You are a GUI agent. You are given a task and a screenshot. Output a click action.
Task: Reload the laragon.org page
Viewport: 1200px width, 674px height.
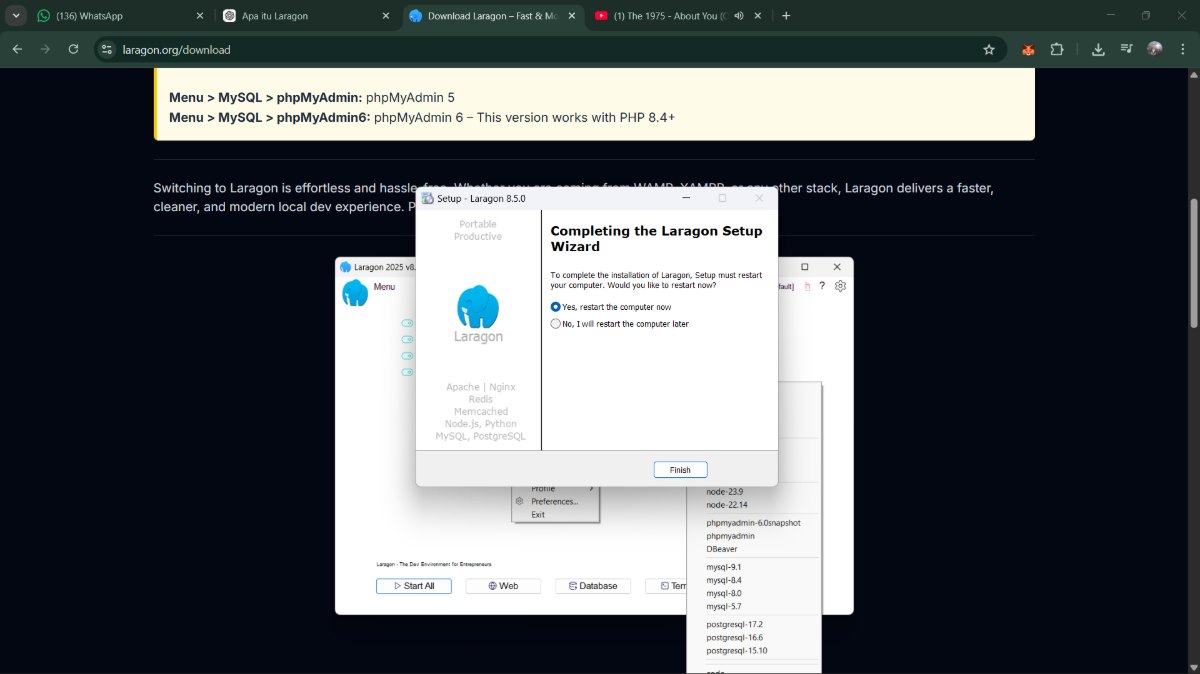(x=73, y=49)
